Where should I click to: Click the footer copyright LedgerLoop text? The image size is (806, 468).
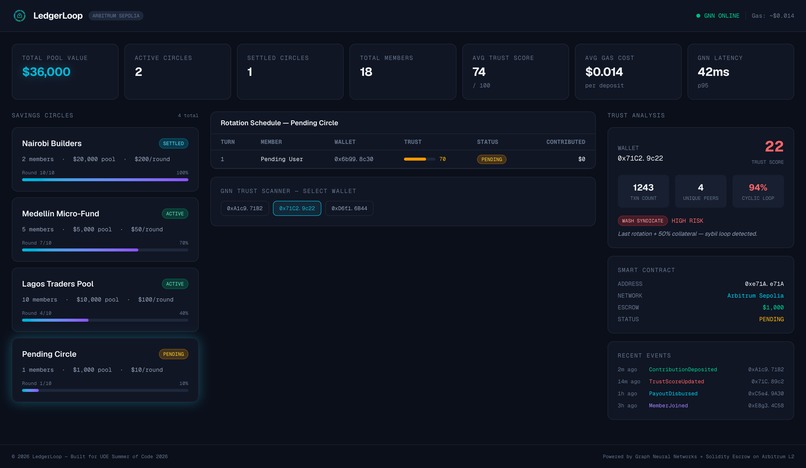click(x=89, y=457)
